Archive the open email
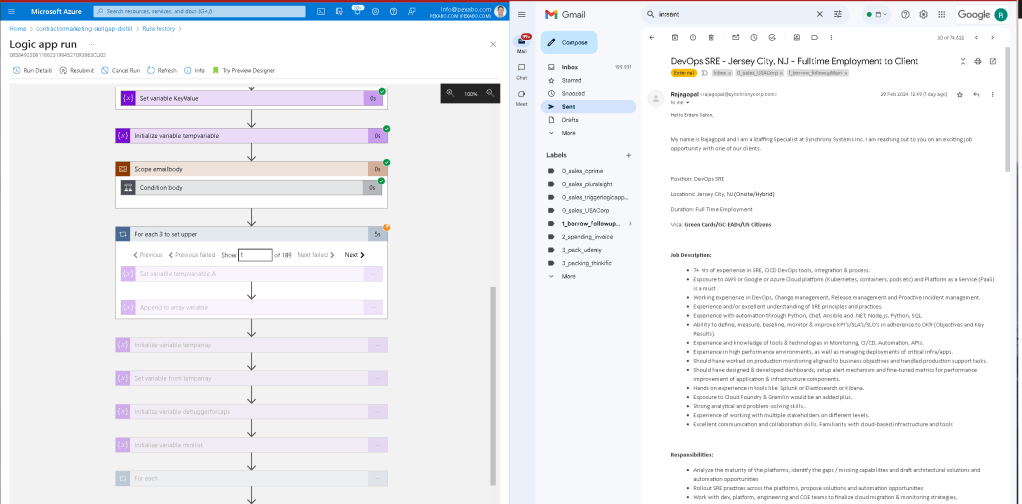Screen dimensions: 1022x504 pyautogui.click(x=675, y=37)
